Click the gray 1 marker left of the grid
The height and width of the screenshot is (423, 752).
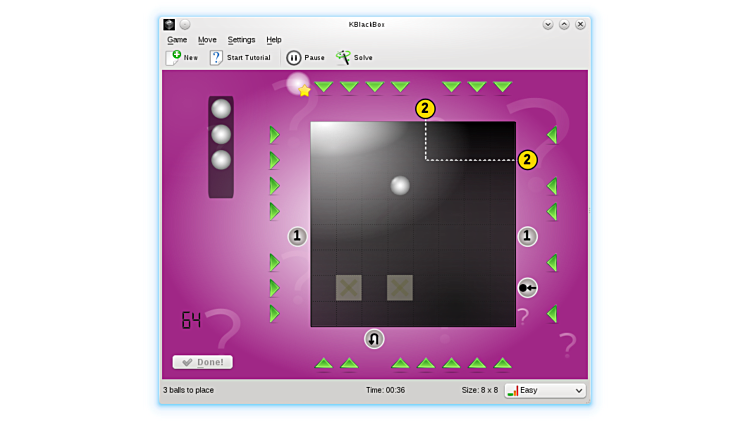tap(297, 237)
